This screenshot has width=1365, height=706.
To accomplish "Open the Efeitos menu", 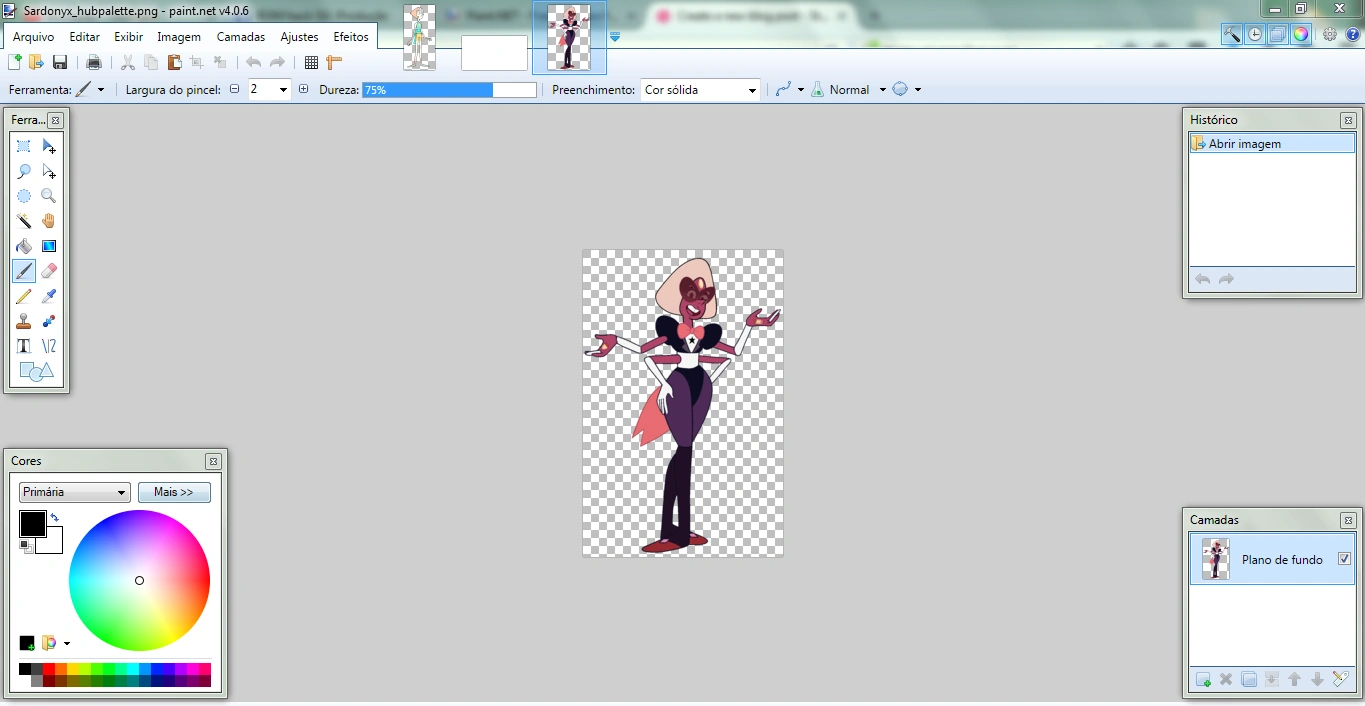I will 351,37.
